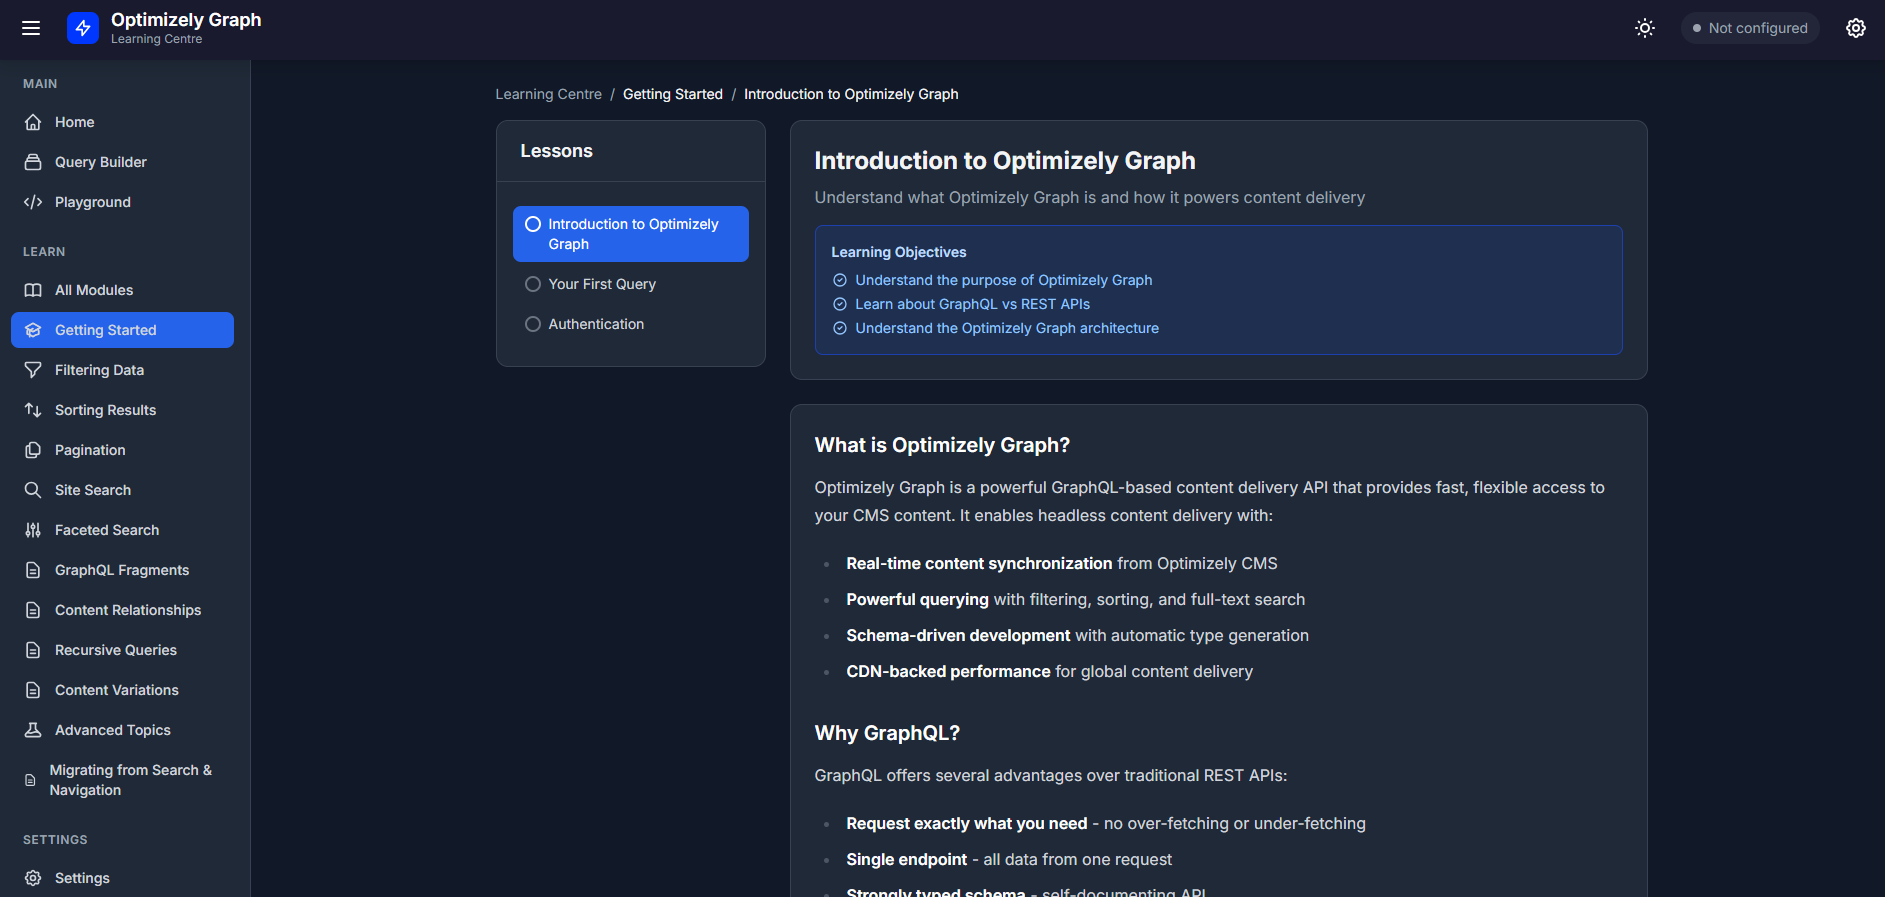This screenshot has height=897, width=1885.
Task: Click the Site Search magnifier icon
Action: coord(33,490)
